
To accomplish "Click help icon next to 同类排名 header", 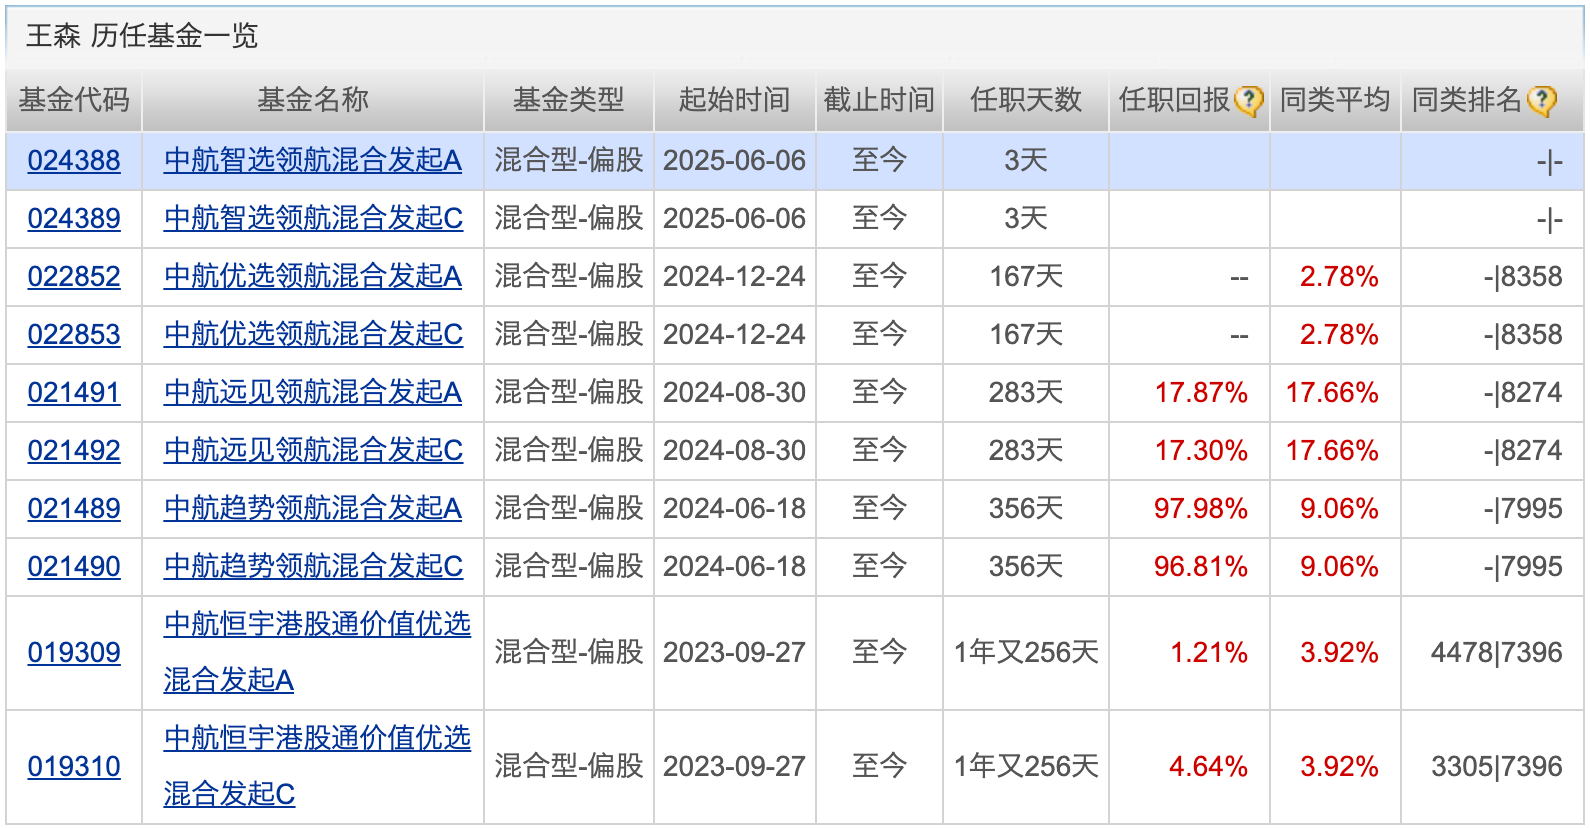I will pos(1542,100).
